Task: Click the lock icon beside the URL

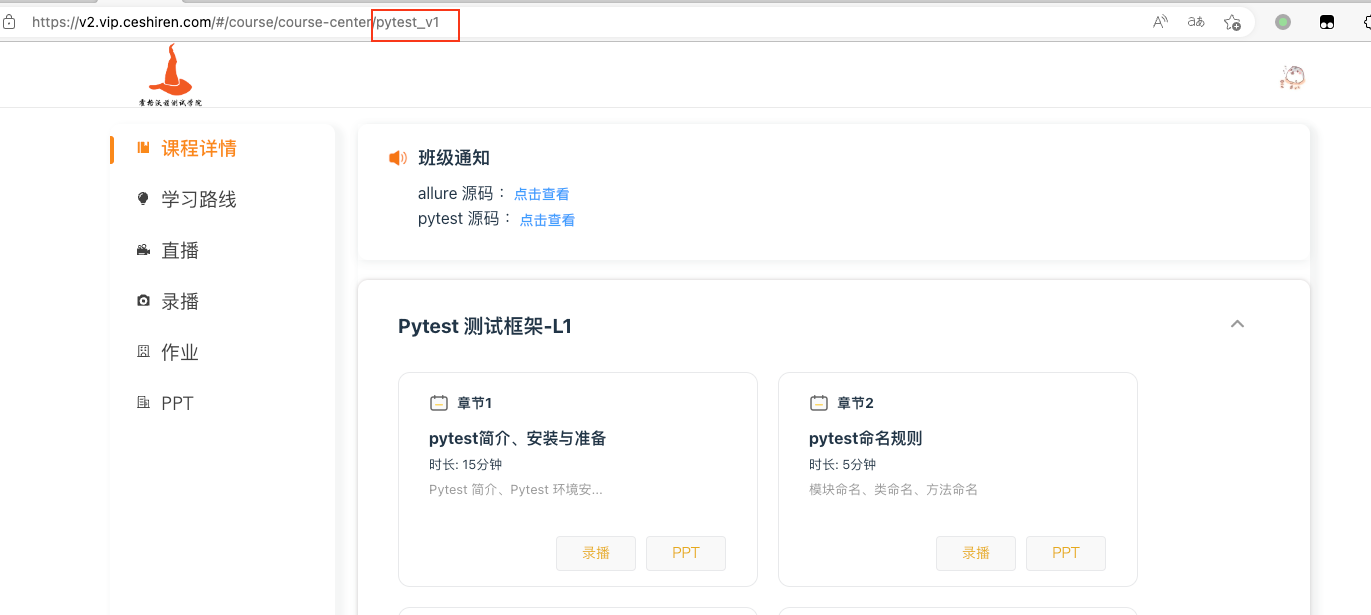Action: coord(10,22)
